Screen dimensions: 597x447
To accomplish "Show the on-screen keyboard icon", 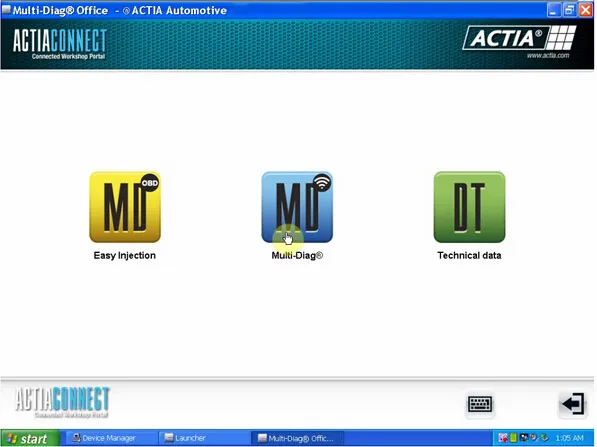I will pyautogui.click(x=480, y=404).
